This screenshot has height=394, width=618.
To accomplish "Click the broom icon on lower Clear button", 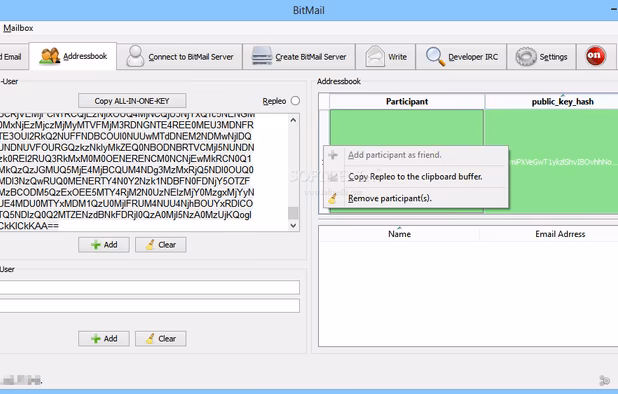I will 150,338.
